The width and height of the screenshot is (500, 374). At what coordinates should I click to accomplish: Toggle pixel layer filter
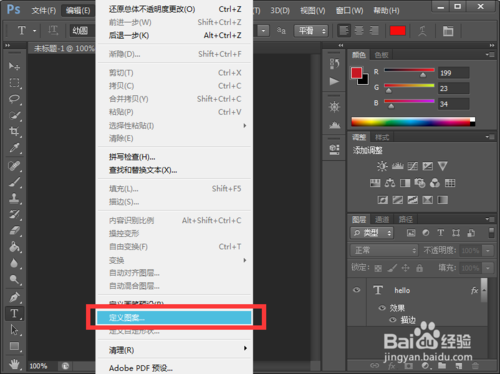coord(411,233)
